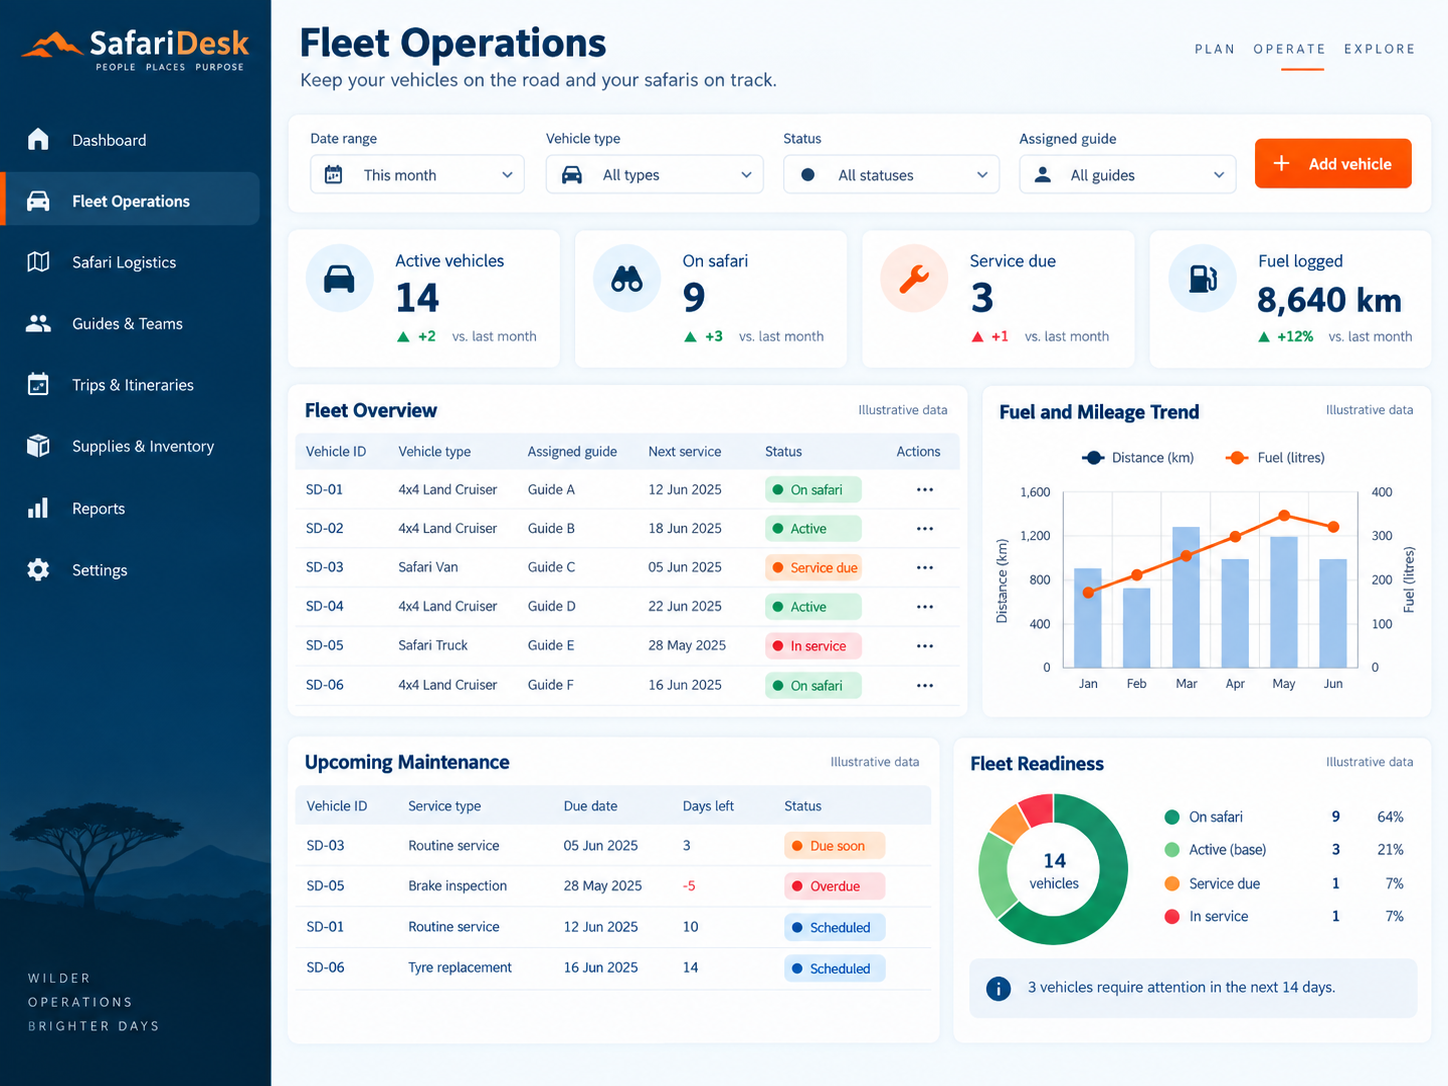Image resolution: width=1448 pixels, height=1086 pixels.
Task: Click the On safari green legend dot
Action: (1172, 817)
